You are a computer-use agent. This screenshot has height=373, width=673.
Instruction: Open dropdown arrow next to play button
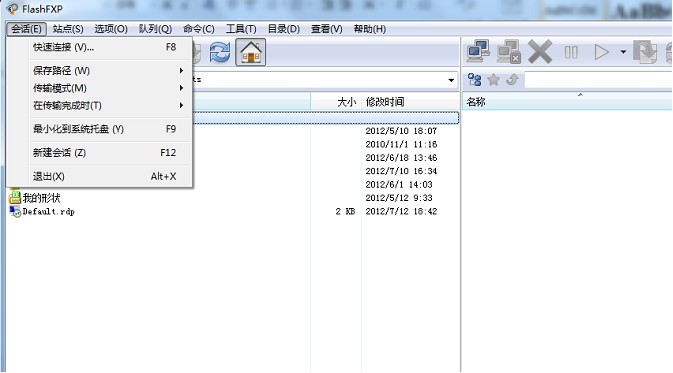(x=623, y=52)
